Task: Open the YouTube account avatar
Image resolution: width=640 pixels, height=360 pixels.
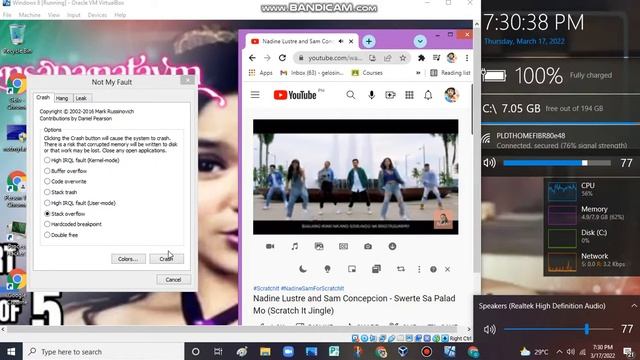Action: [451, 95]
